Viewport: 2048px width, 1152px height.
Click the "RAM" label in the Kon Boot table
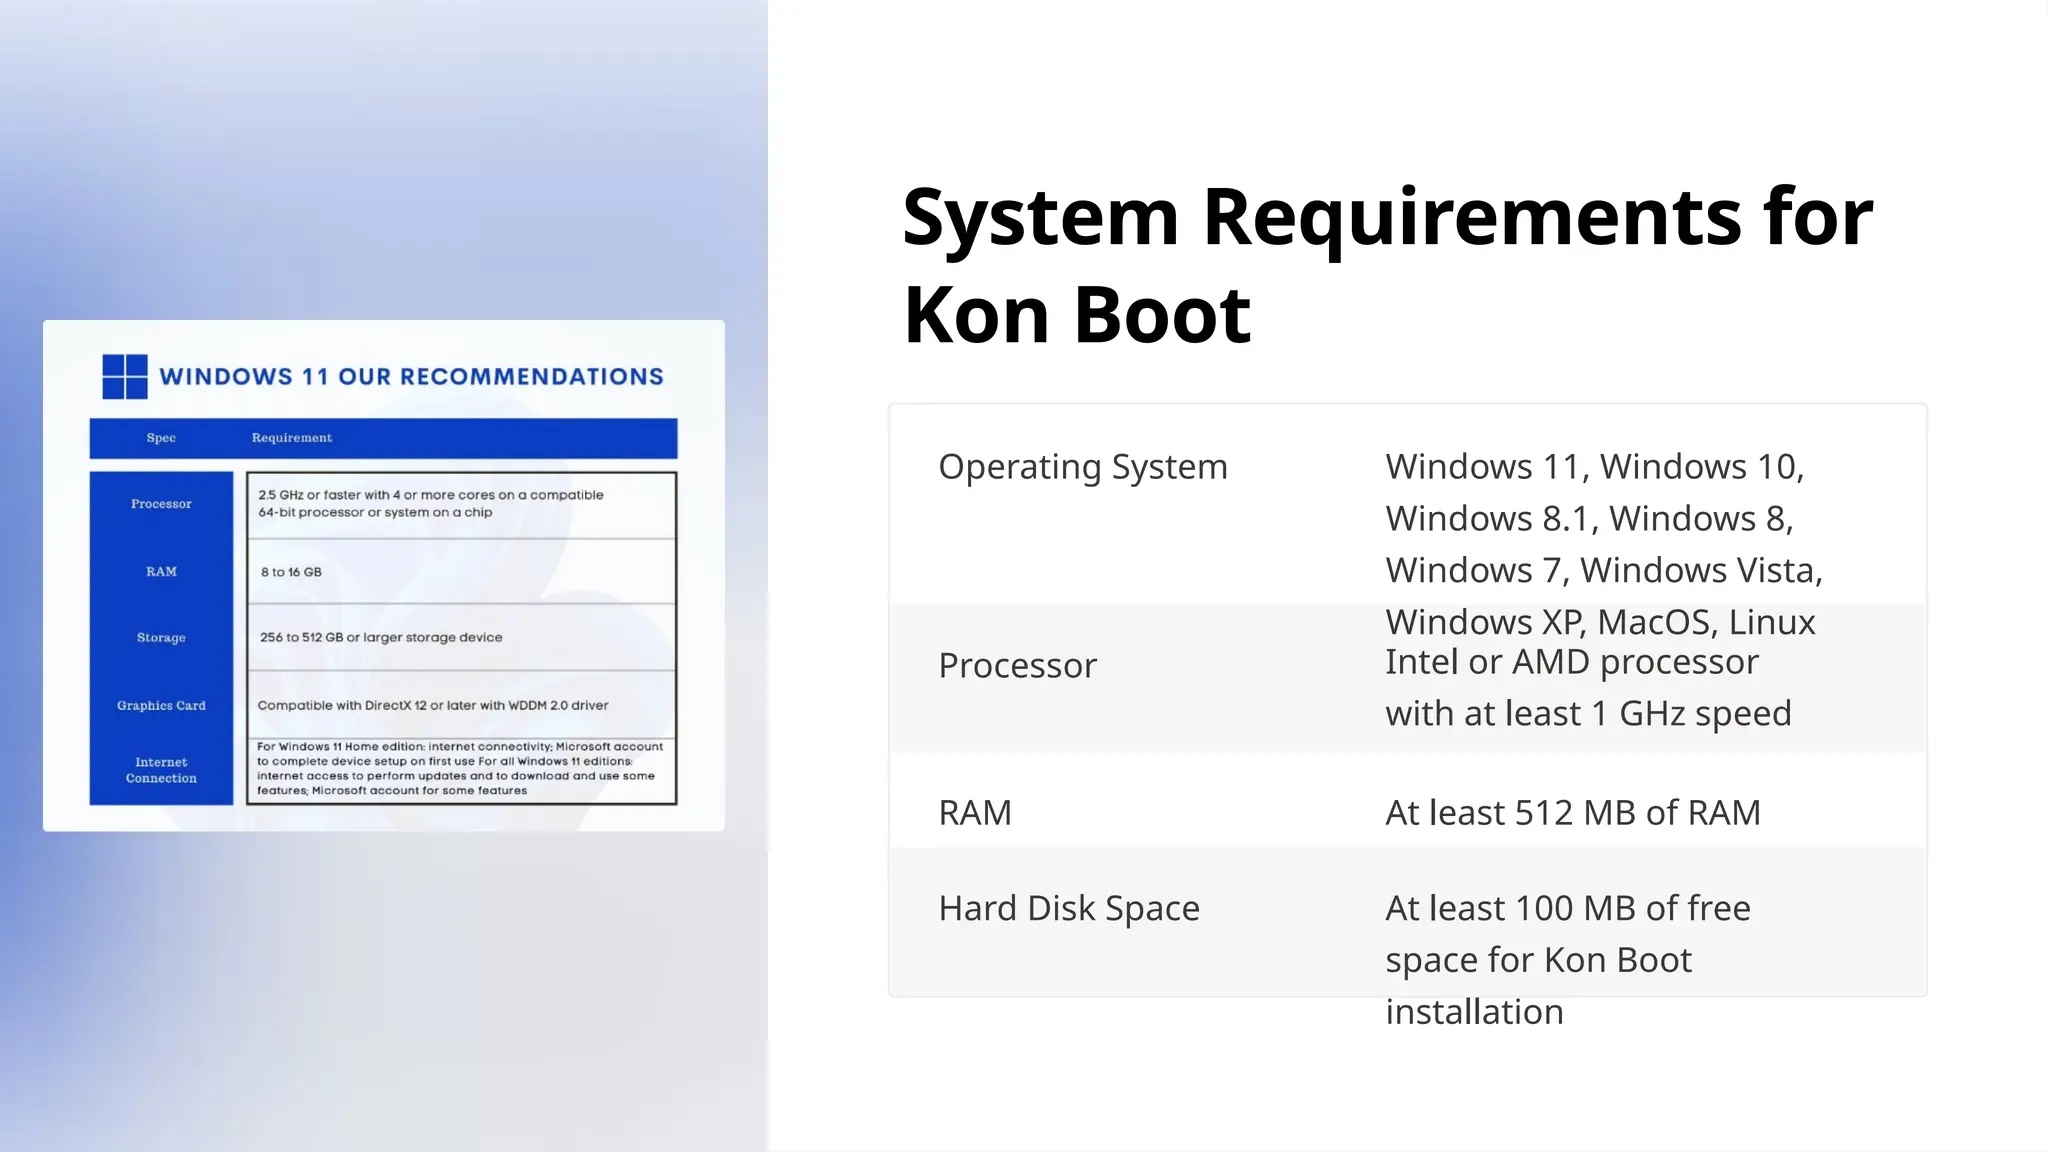click(975, 812)
